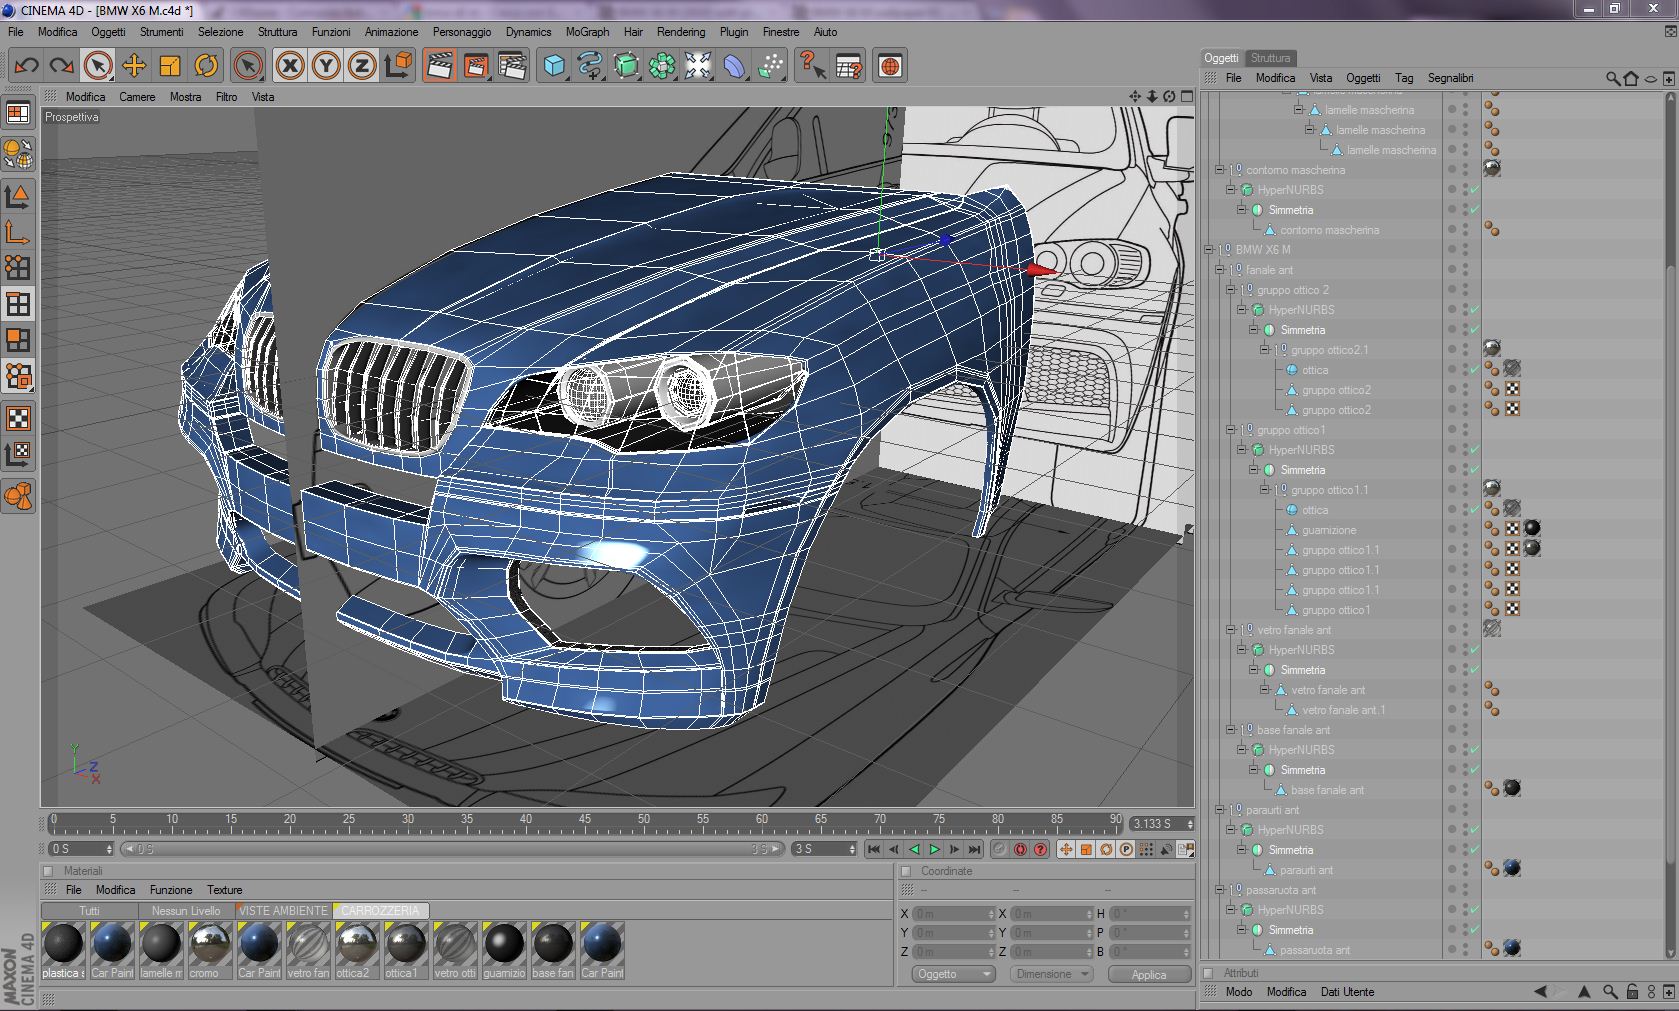
Task: Click the Undo arrow icon
Action: click(x=26, y=66)
